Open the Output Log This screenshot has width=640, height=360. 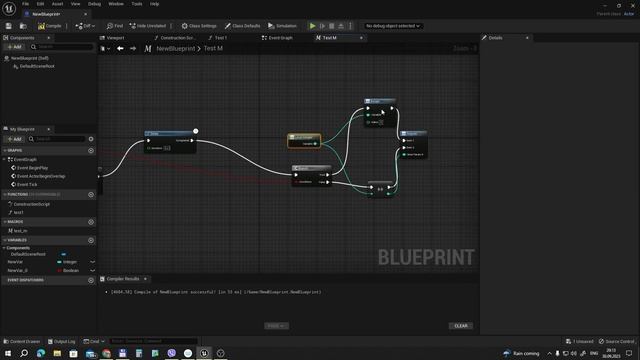(62, 341)
